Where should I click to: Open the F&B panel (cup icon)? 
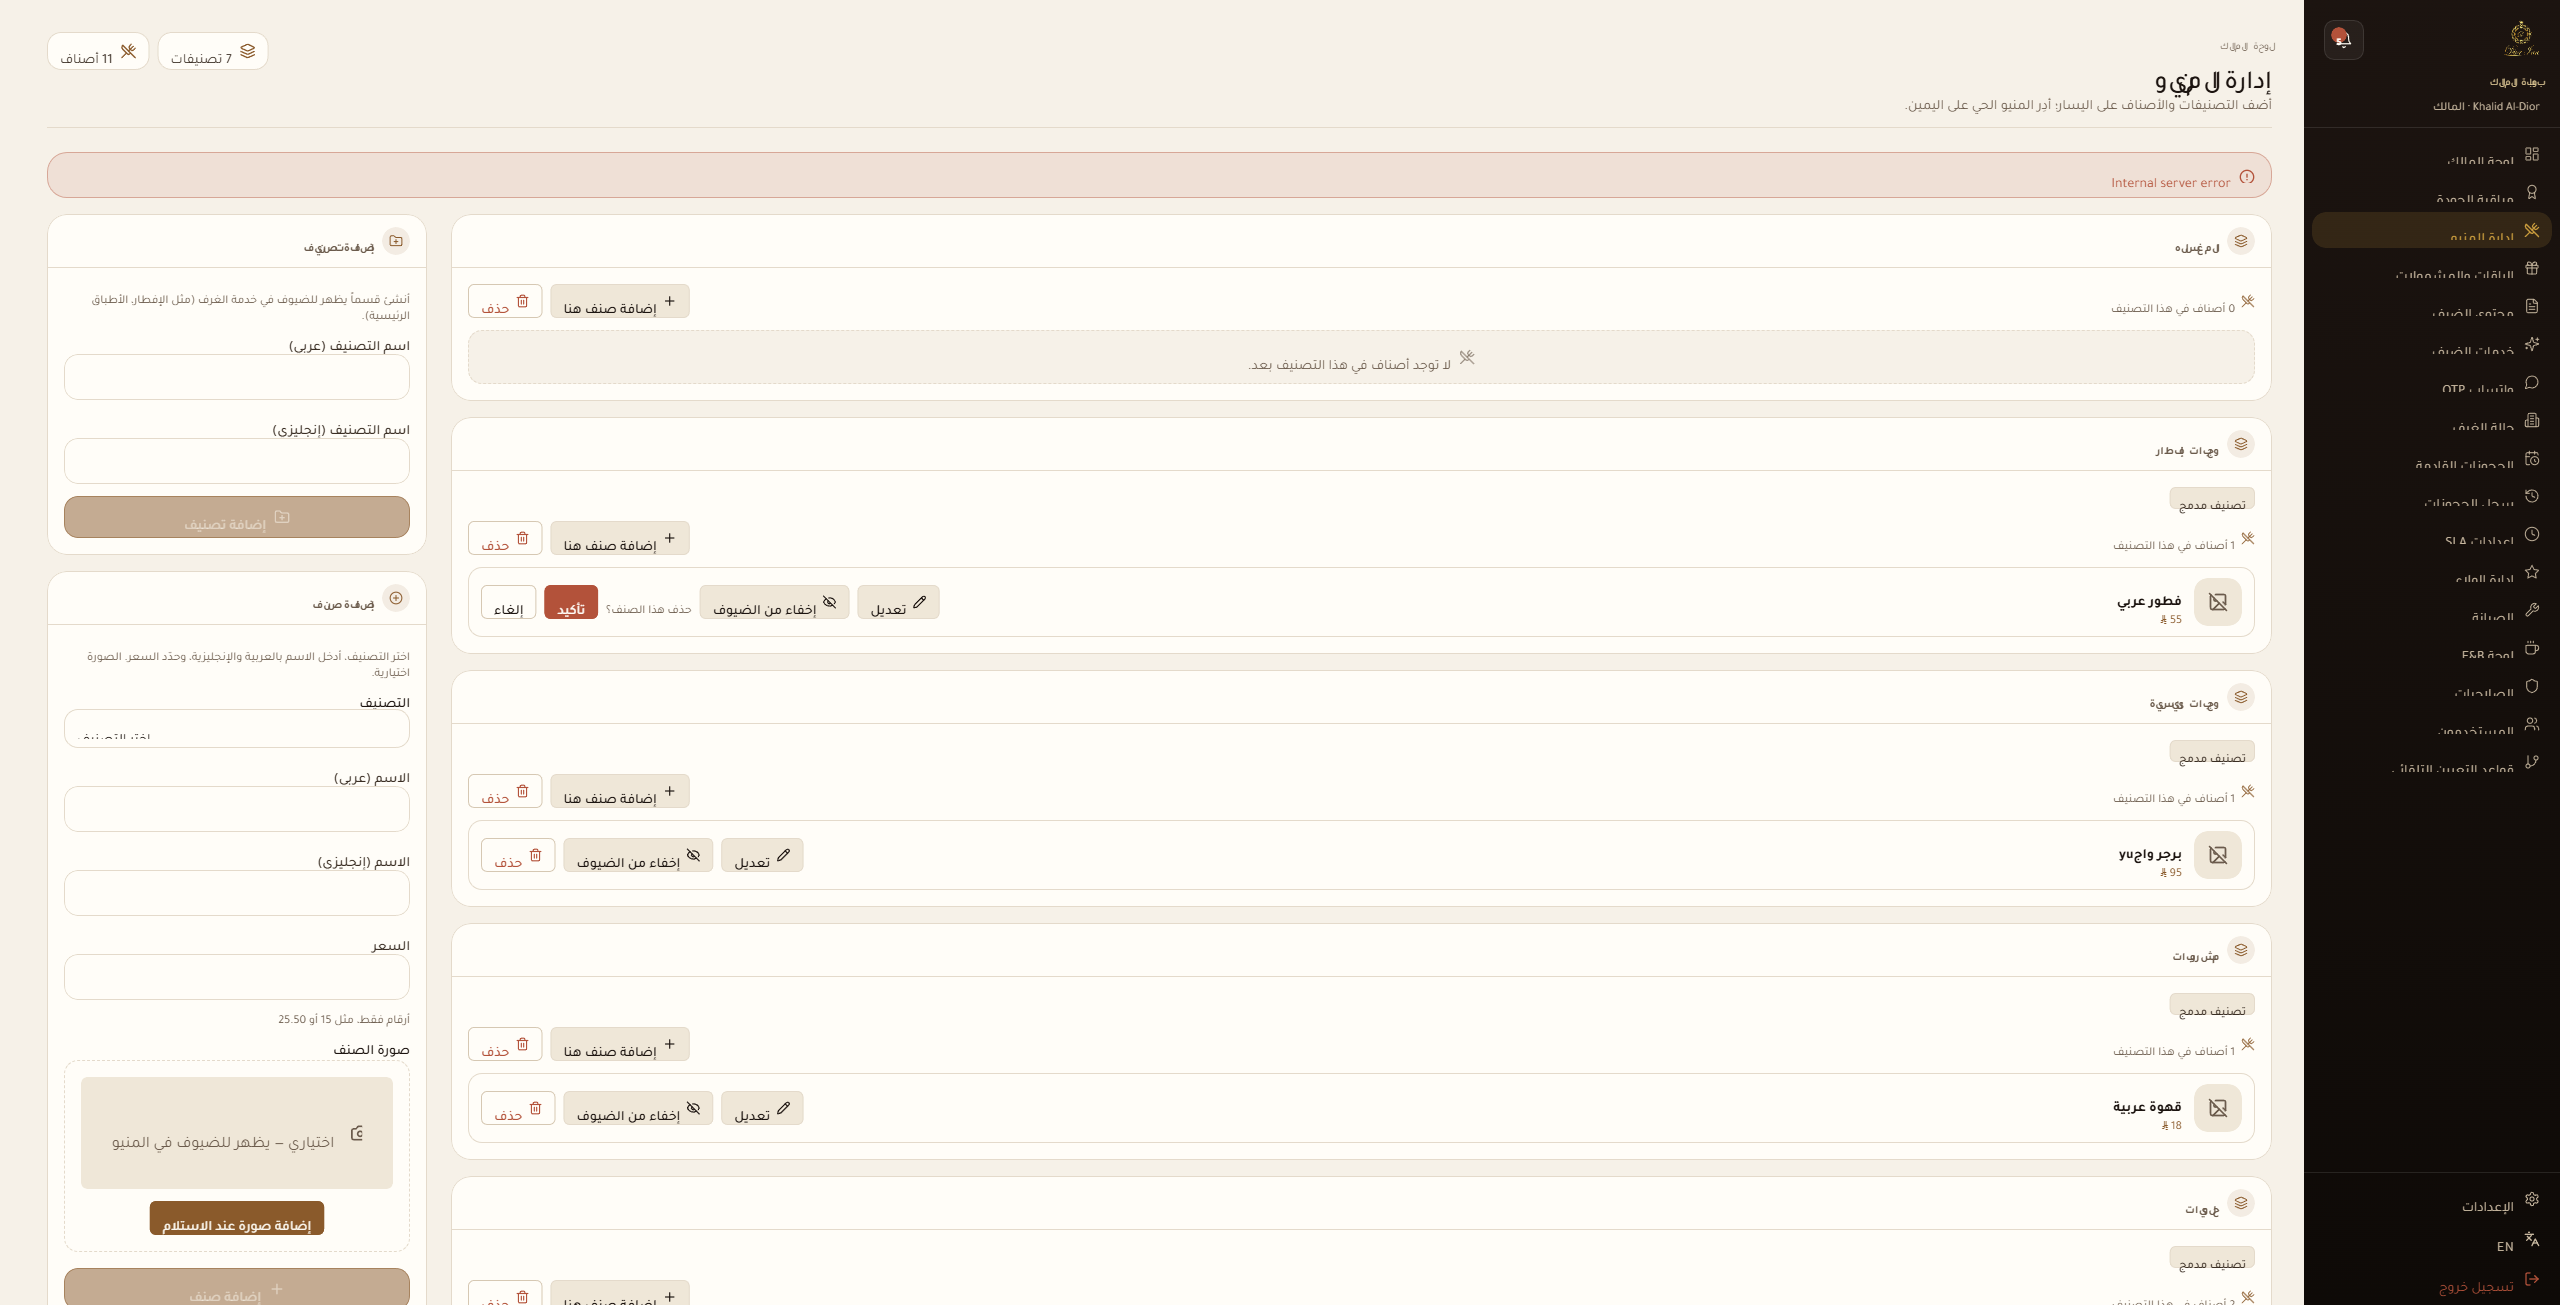(x=2432, y=648)
